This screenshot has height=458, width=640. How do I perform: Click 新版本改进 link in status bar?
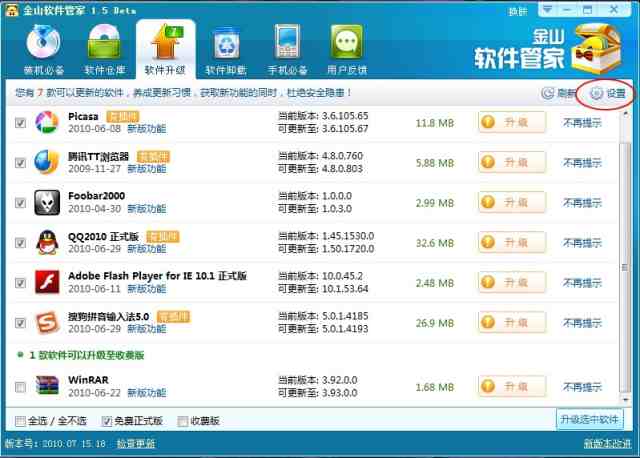click(x=607, y=443)
